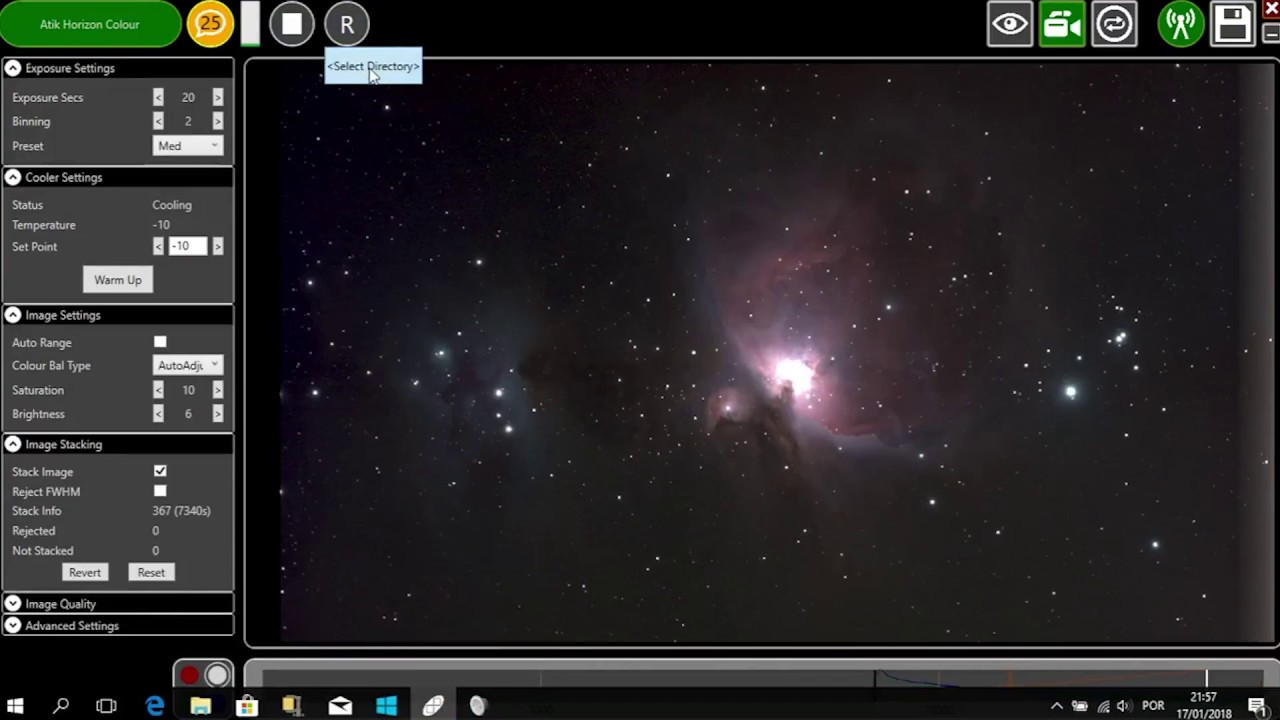Click the yellow 25 countdown circle
This screenshot has width=1280, height=720.
pyautogui.click(x=210, y=24)
